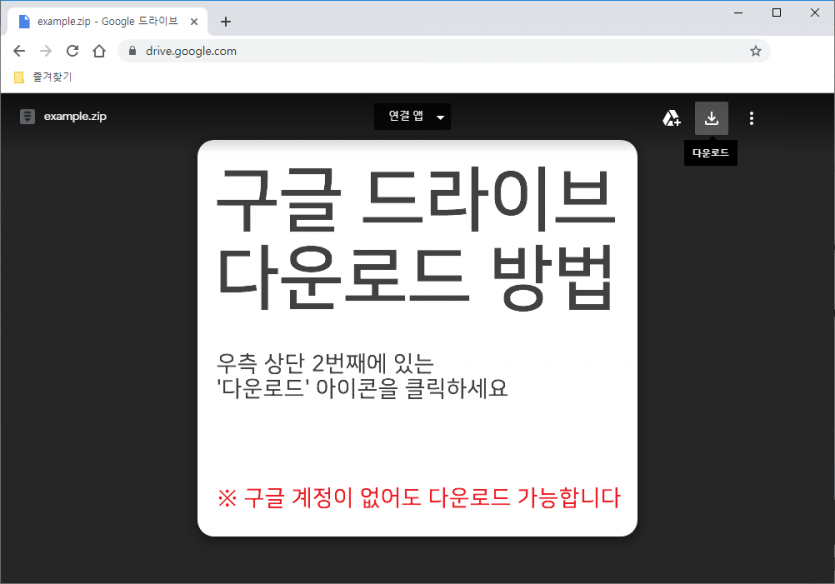Open the 즐겨찾기 bookmarks folder

click(43, 77)
